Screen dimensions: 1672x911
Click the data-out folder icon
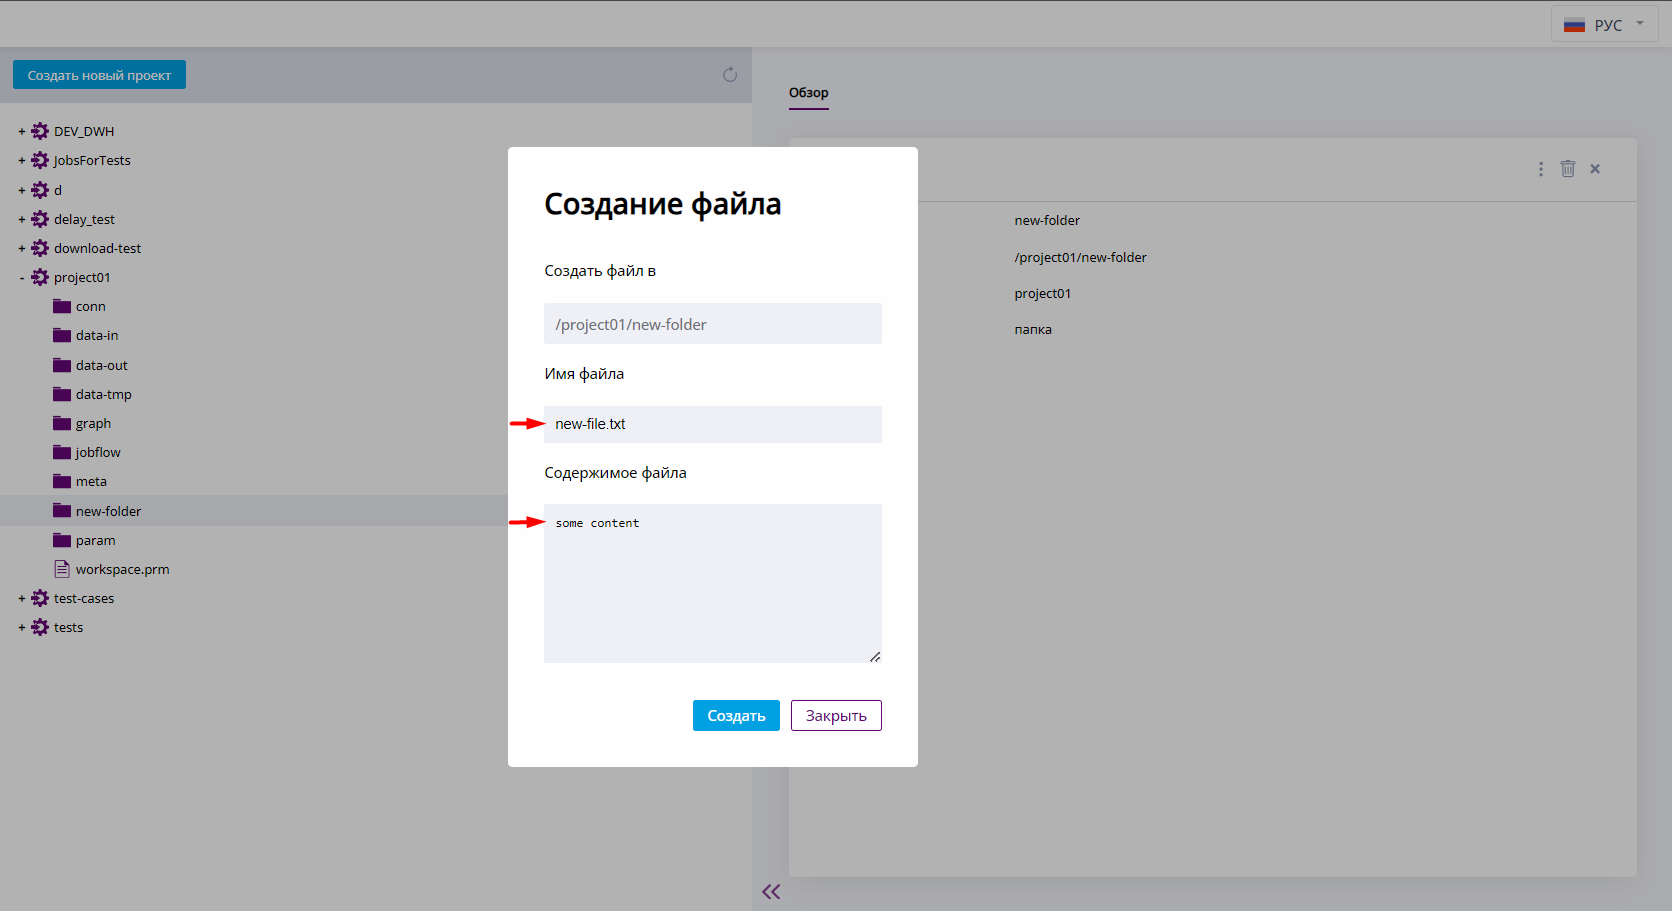pos(62,365)
